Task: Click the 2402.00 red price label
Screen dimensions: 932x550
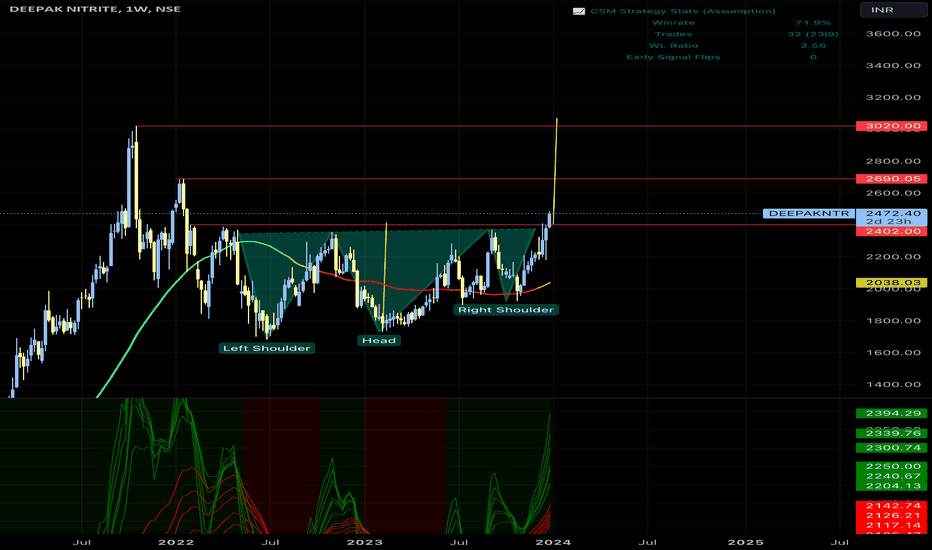Action: [x=892, y=231]
